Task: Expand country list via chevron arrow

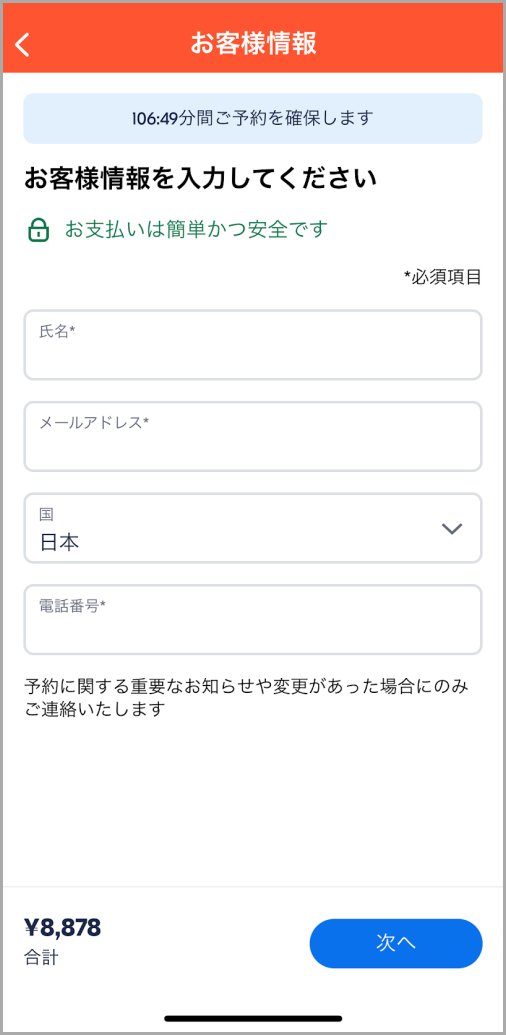Action: tap(451, 528)
